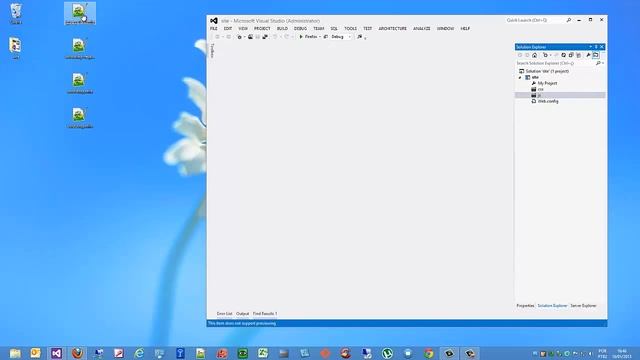The height and width of the screenshot is (360, 640).
Task: Click the Visual Studio taskbar icon
Action: pyautogui.click(x=56, y=353)
